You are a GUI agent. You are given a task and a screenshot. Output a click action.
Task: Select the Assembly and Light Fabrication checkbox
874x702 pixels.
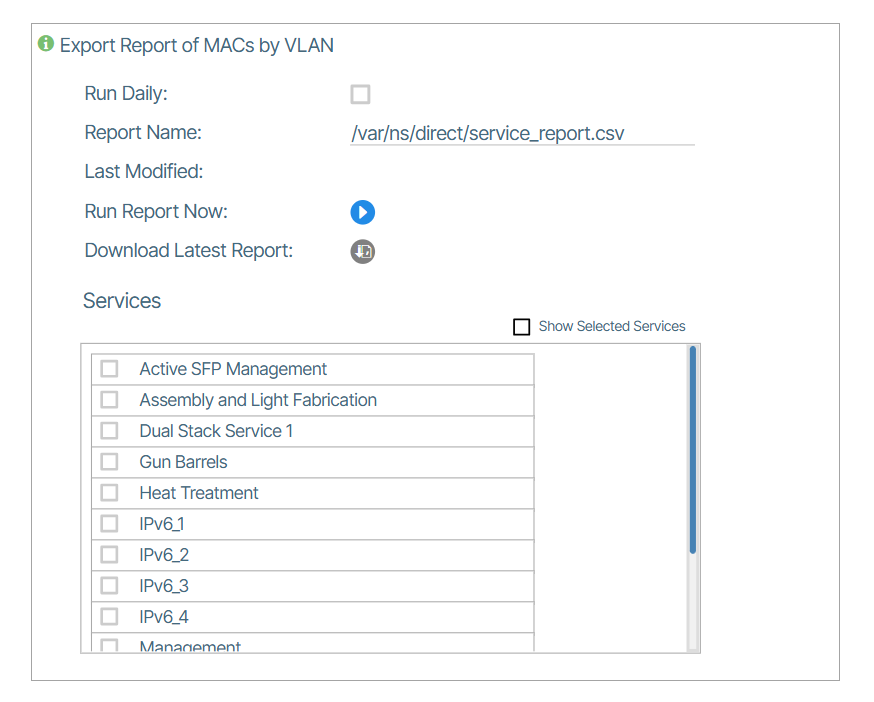tap(109, 400)
